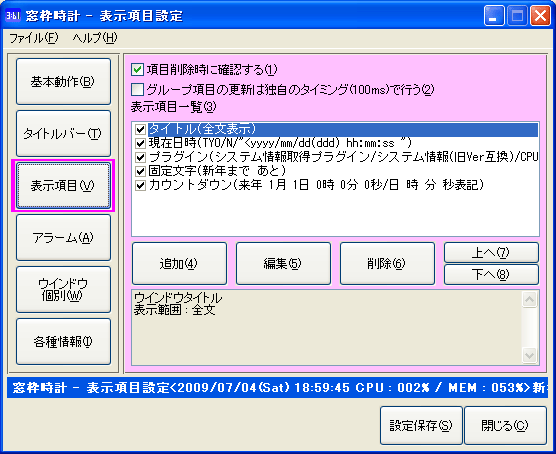The width and height of the screenshot is (556, 454).
Task: Click the 窓枠時計 app icon in title bar
Action: [13, 16]
